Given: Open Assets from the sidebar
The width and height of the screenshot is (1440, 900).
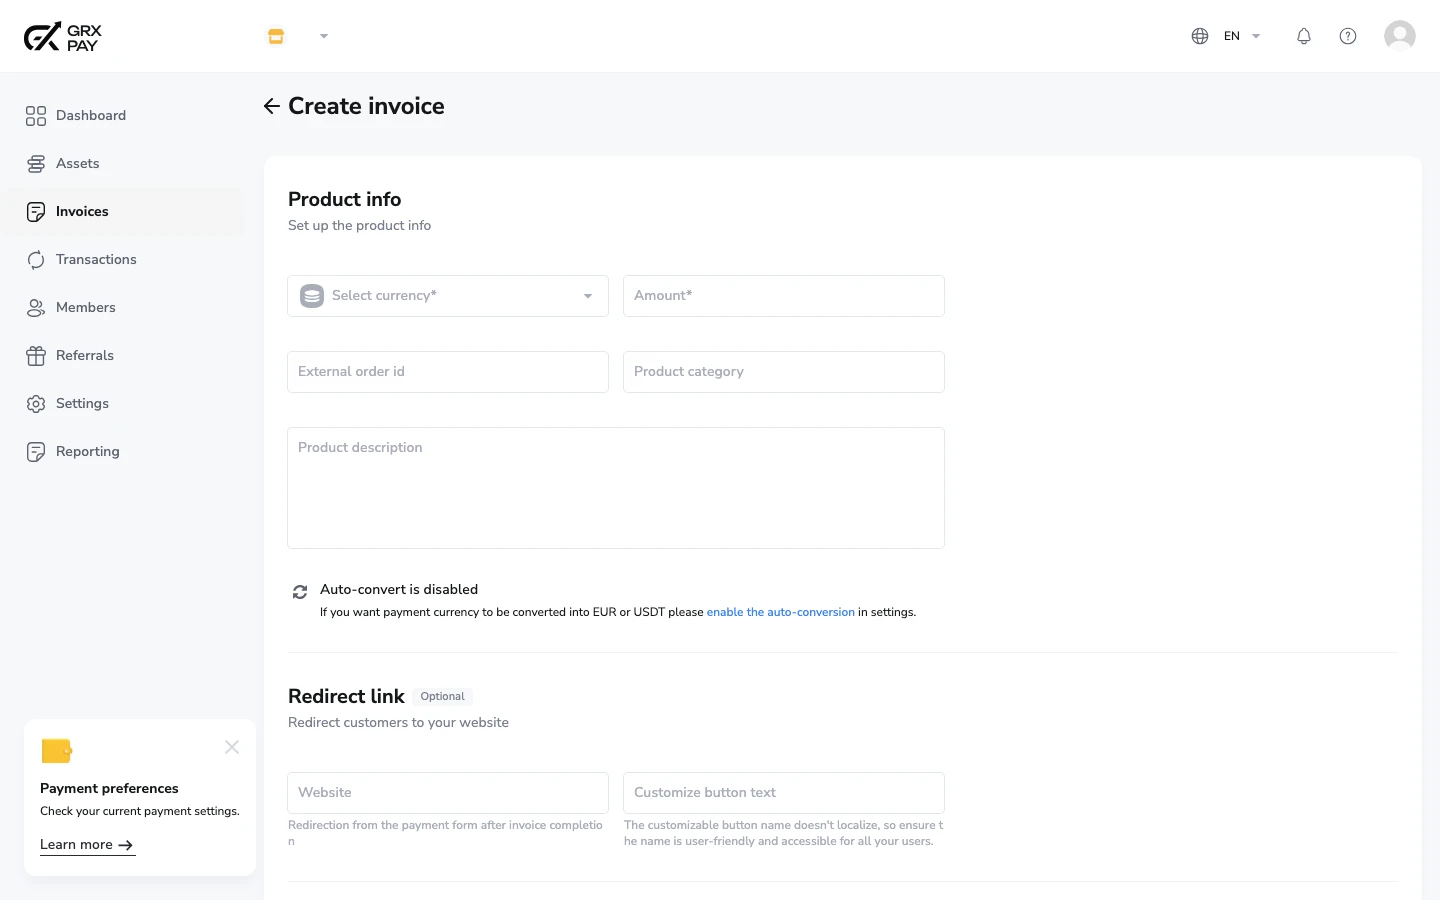Looking at the screenshot, I should click(122, 164).
